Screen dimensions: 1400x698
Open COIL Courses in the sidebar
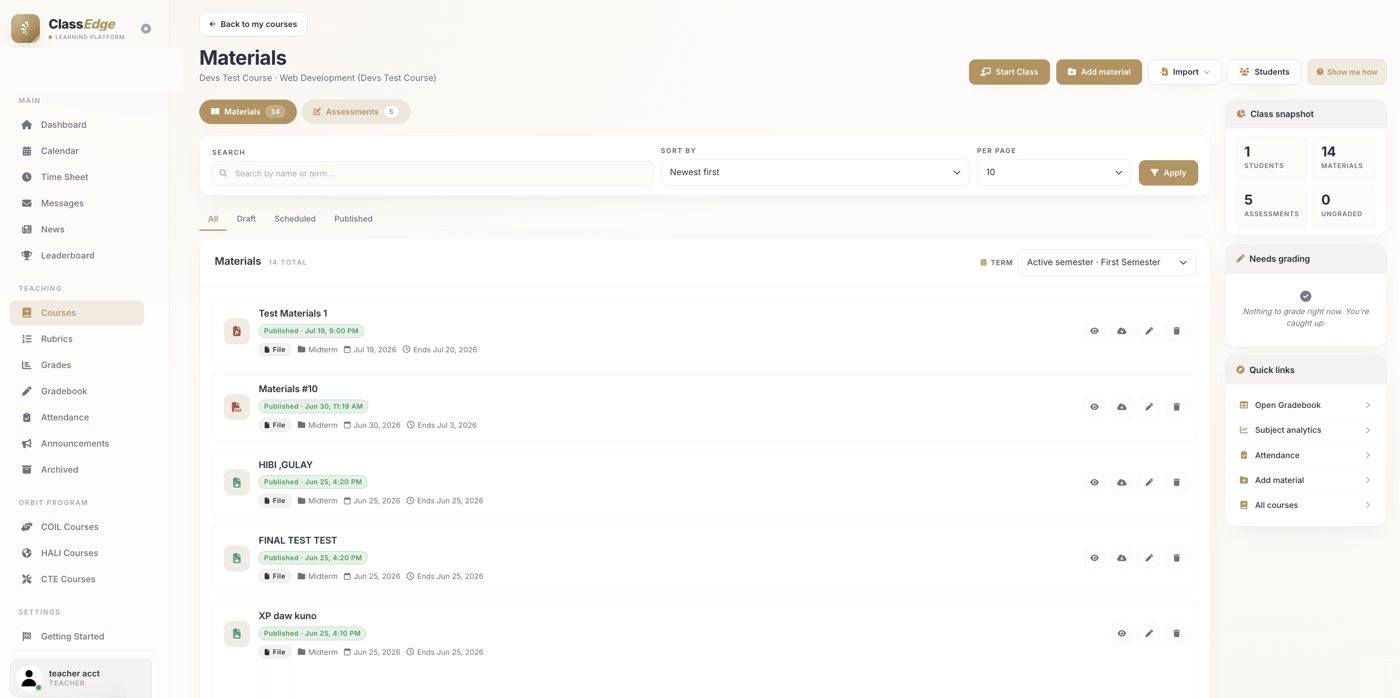(77, 527)
